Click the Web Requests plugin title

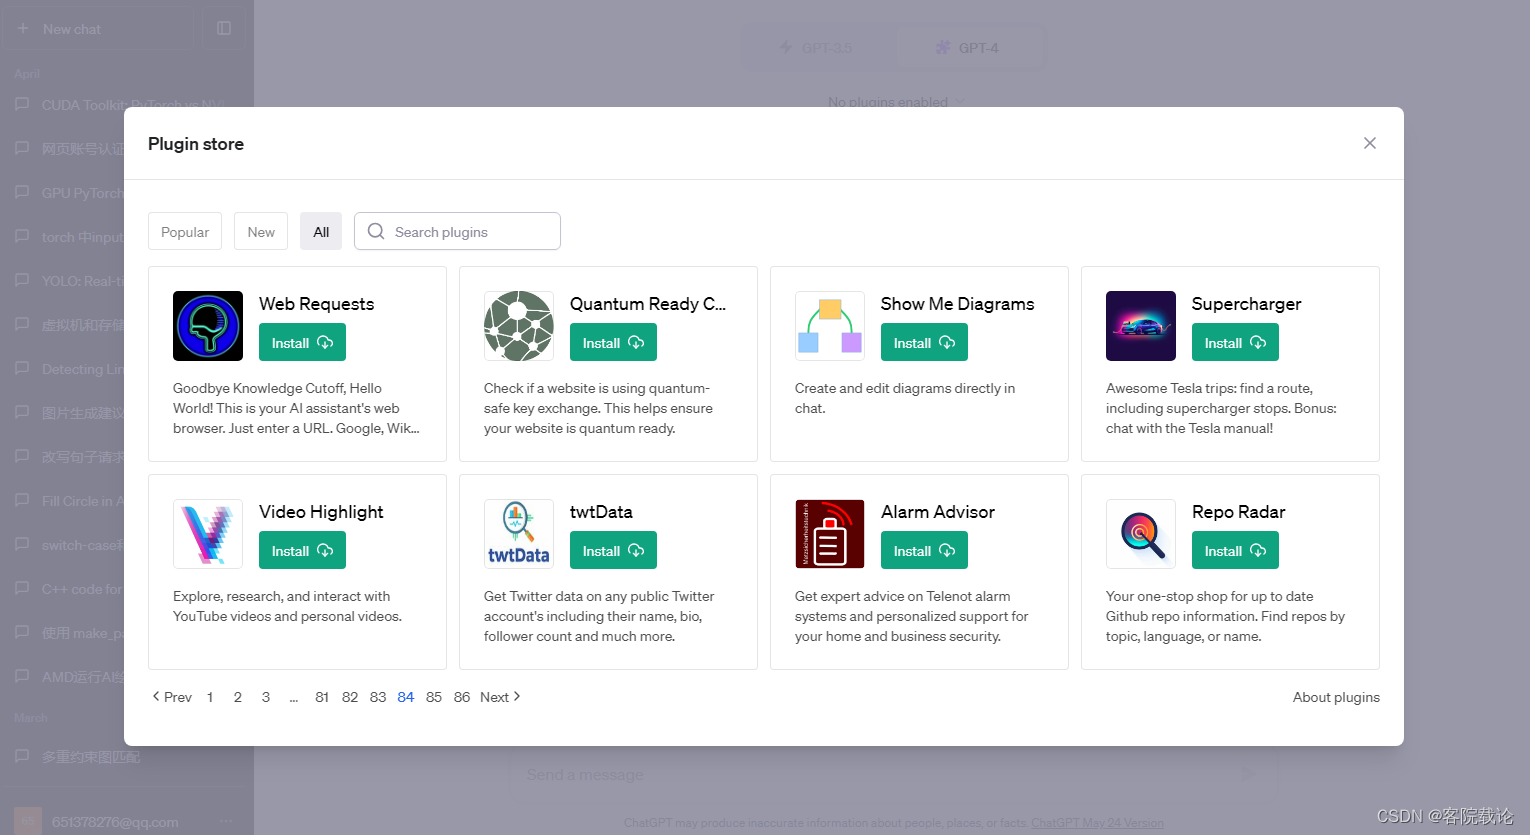[316, 304]
